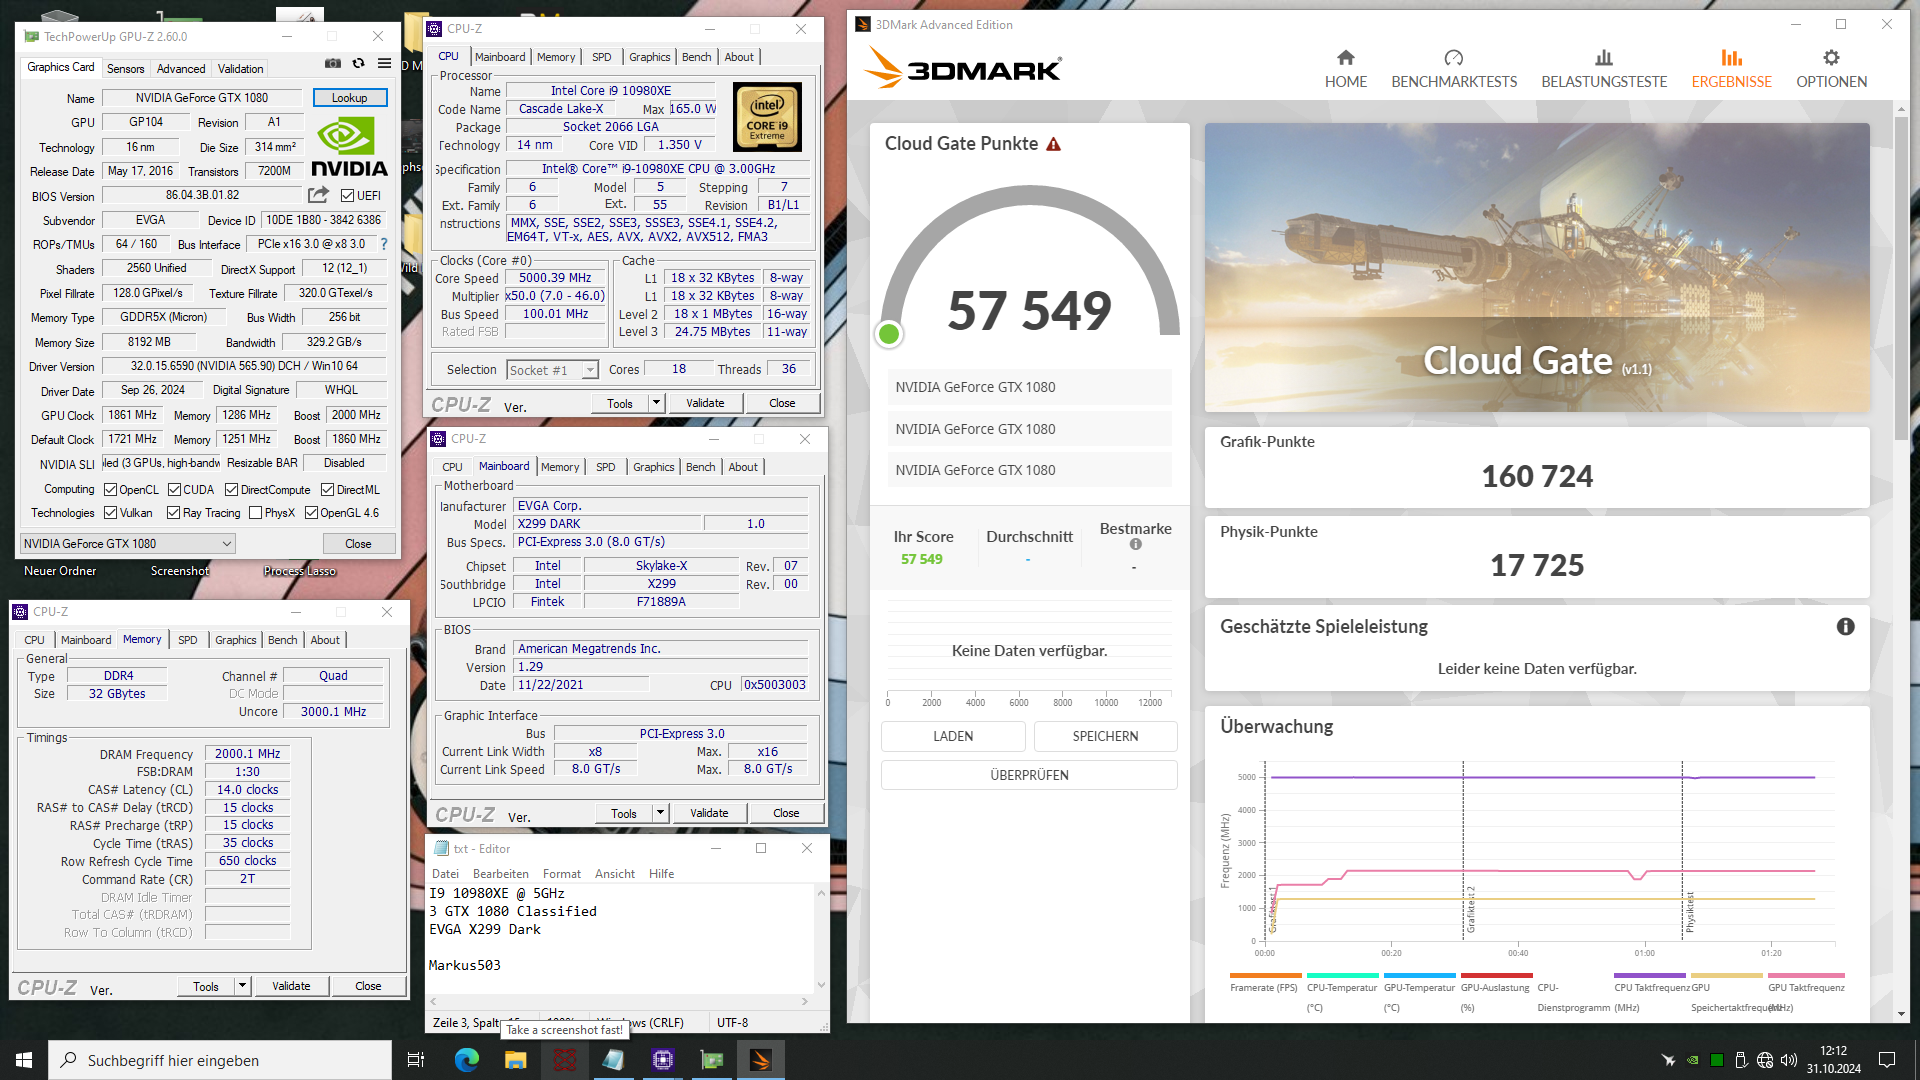Expand the Tools arrow in the CPU-Z Mainboard window
This screenshot has height=1080, width=1920.
661,813
